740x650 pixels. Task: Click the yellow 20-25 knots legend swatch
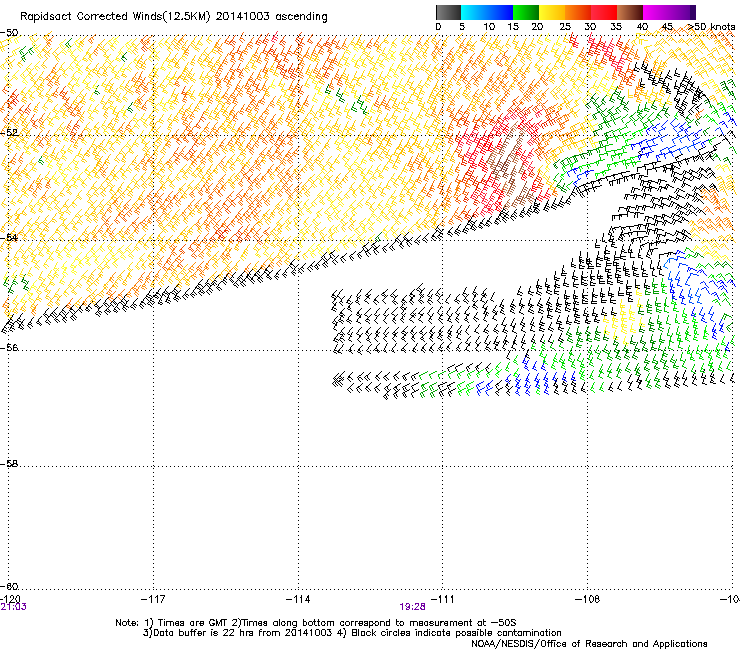point(552,12)
